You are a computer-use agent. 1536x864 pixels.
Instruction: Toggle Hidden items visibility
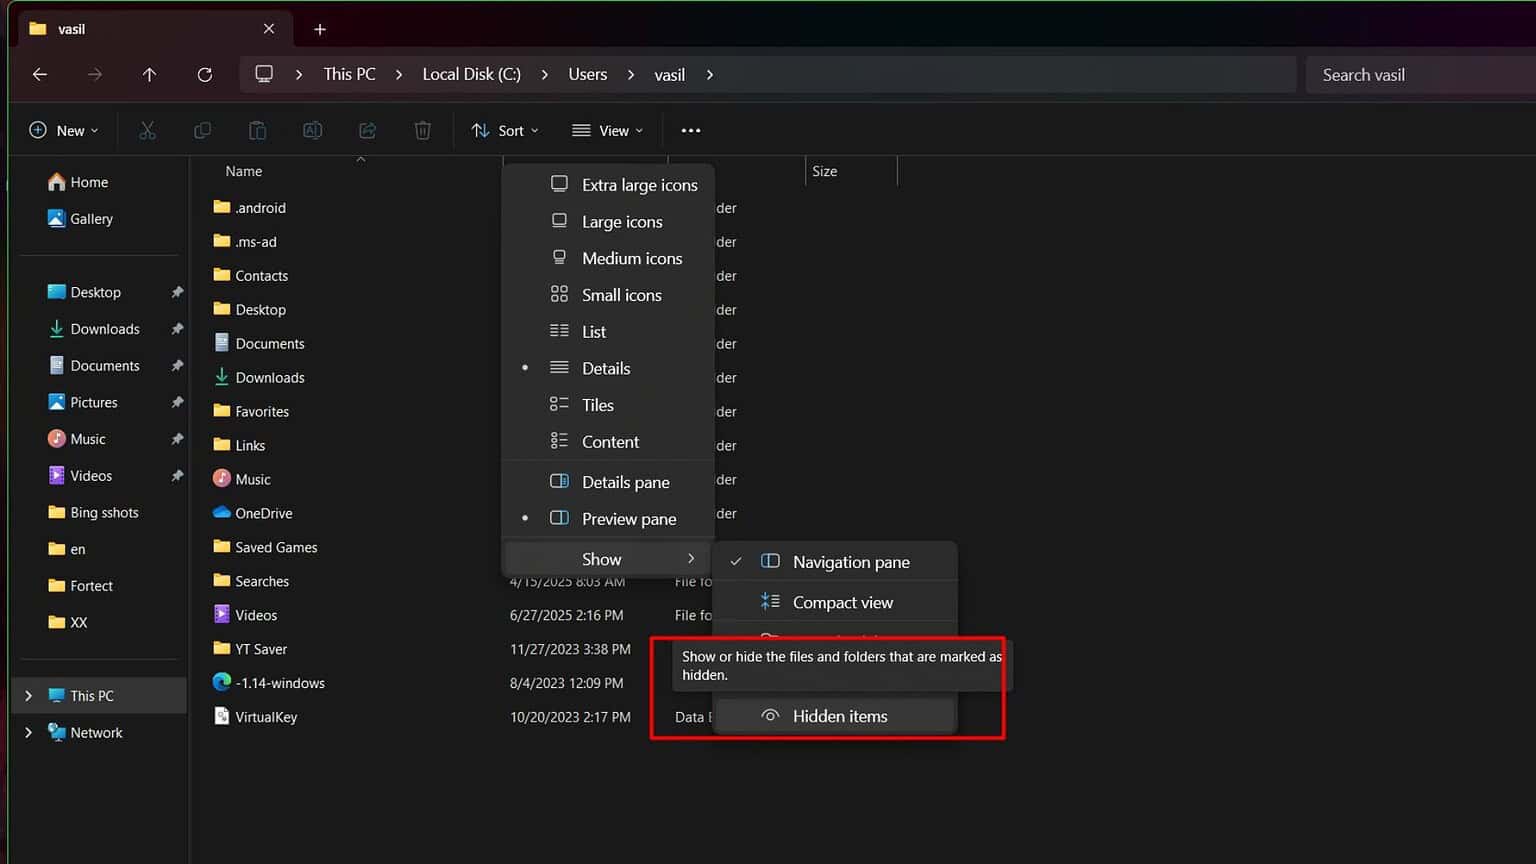tap(839, 716)
